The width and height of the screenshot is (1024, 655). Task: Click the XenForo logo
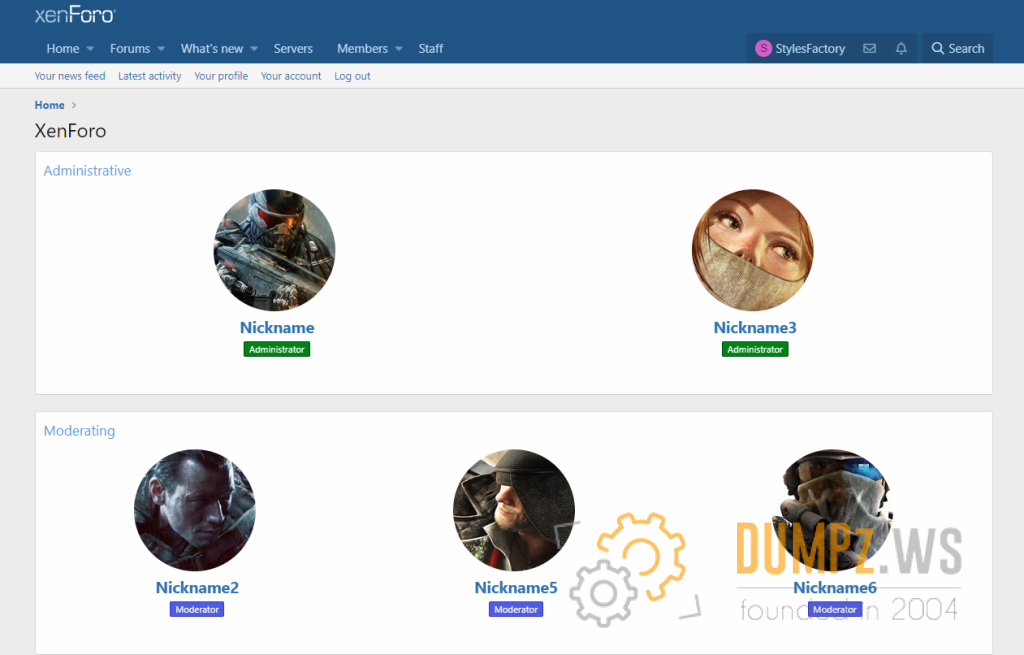[75, 15]
